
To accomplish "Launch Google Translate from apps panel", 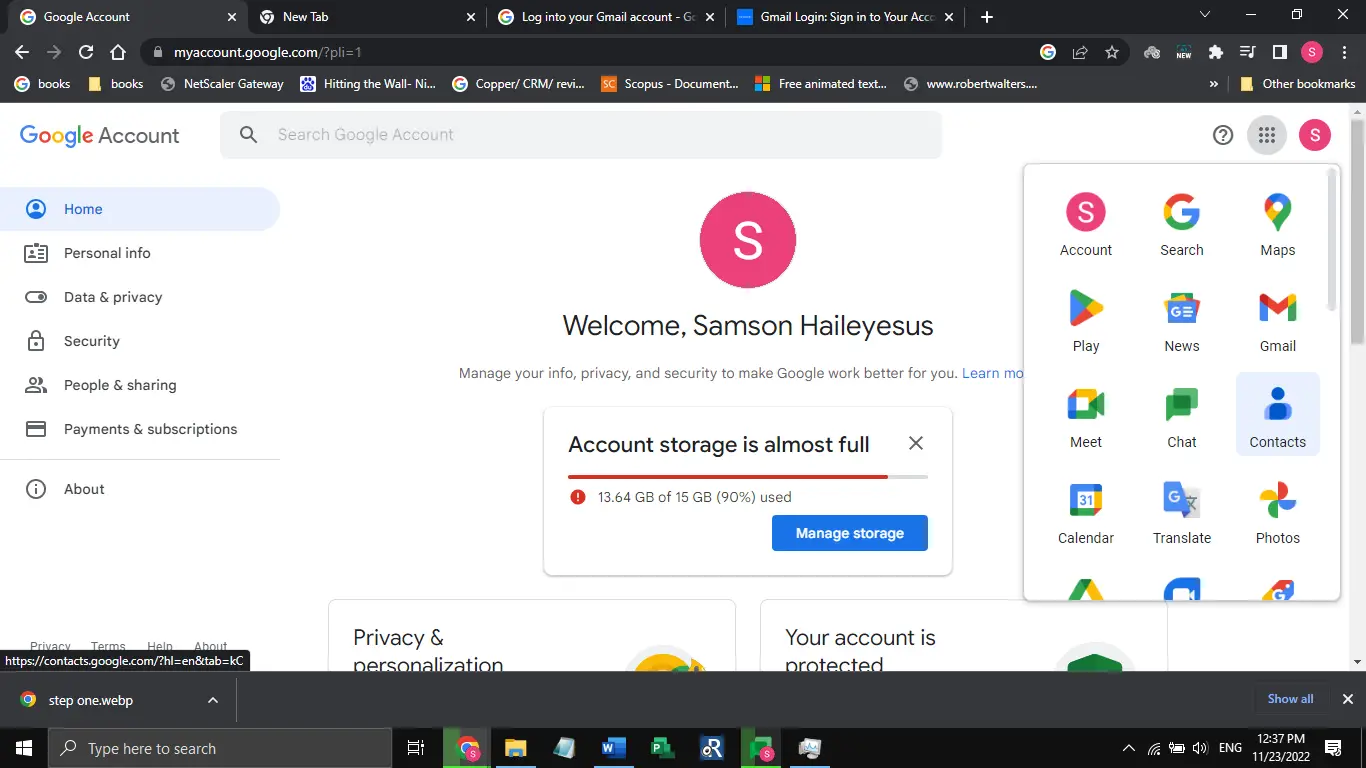I will (1182, 512).
